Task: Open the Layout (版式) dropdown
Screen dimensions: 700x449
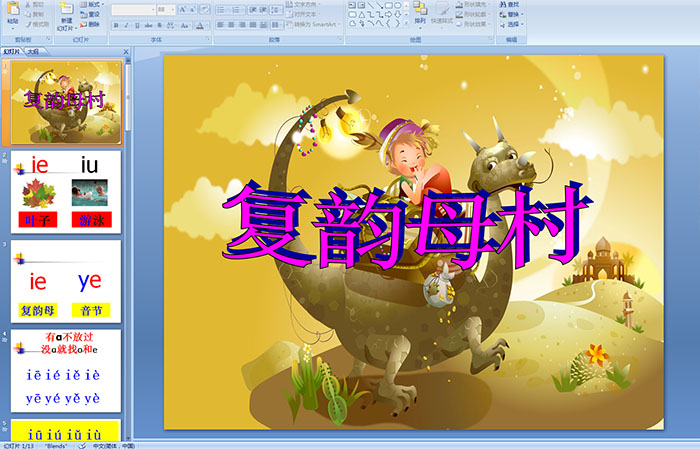Action: click(x=92, y=4)
